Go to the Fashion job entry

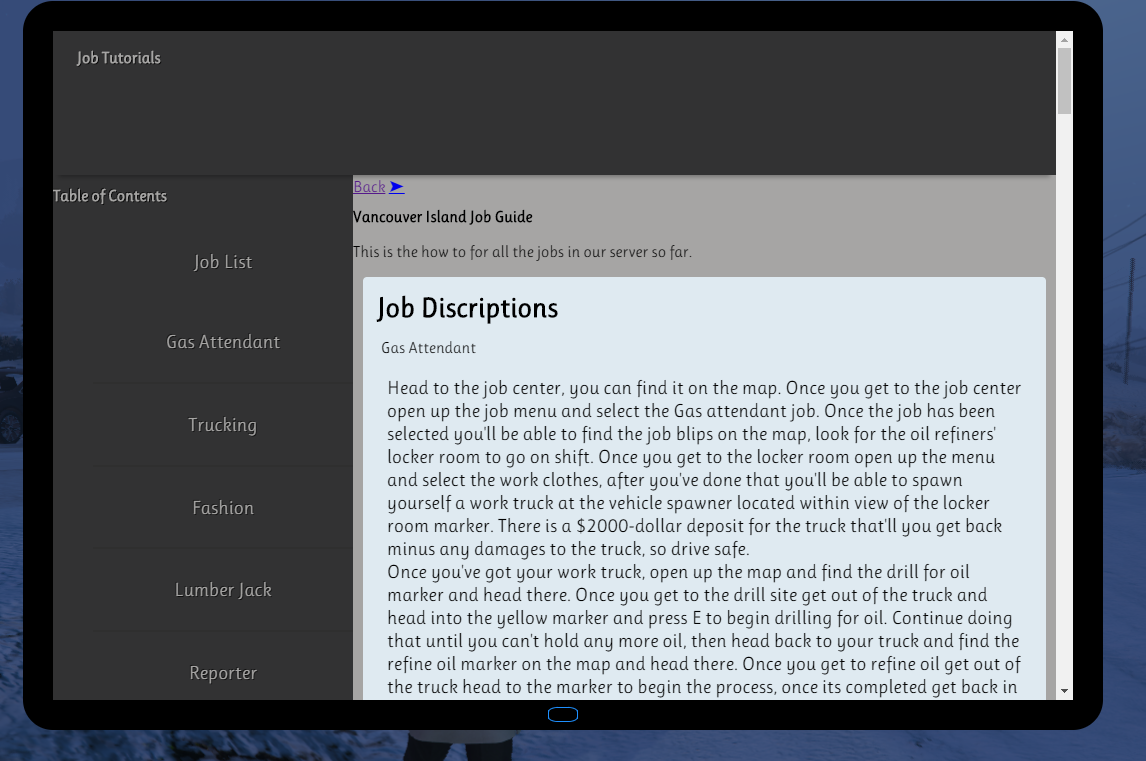[x=223, y=507]
